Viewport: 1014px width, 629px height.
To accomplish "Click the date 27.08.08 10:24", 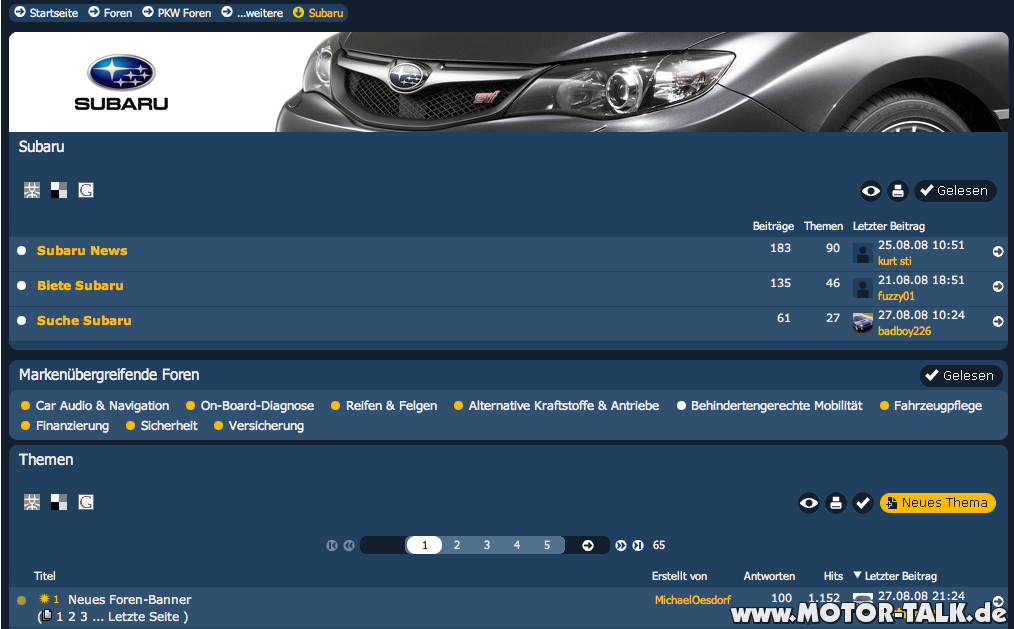I will click(x=921, y=315).
